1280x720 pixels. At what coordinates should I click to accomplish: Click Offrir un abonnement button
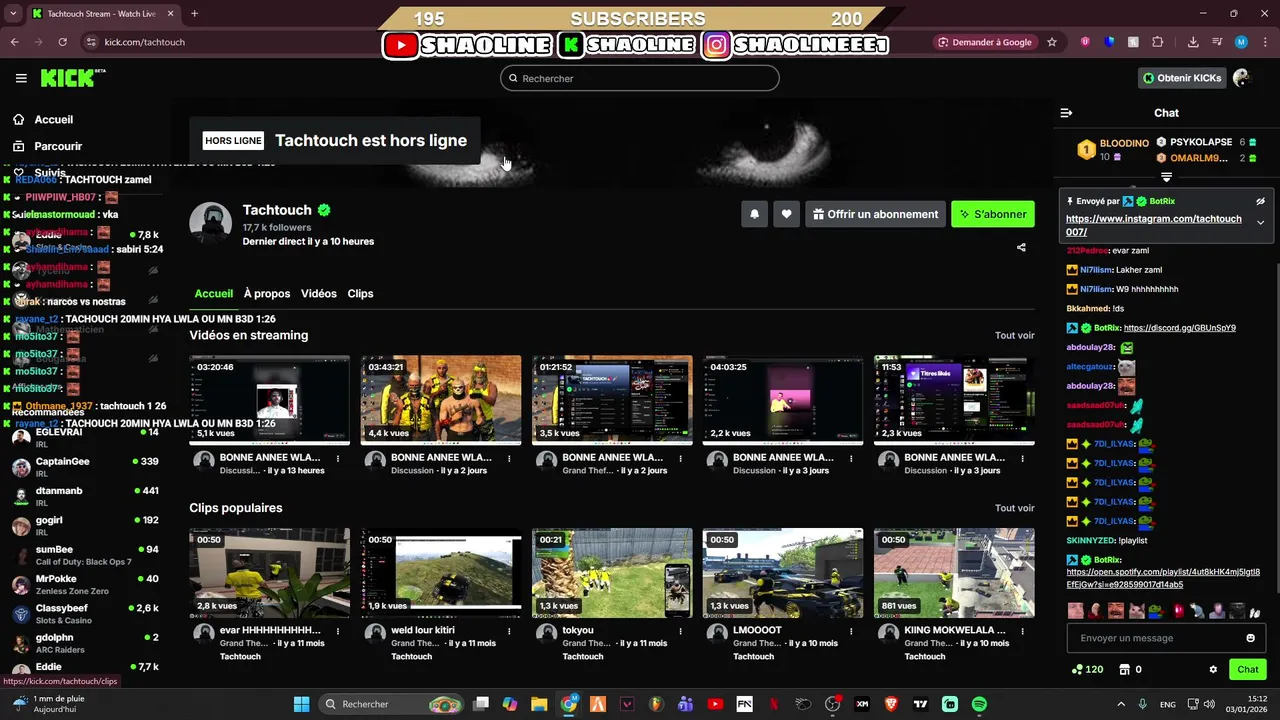coord(875,214)
